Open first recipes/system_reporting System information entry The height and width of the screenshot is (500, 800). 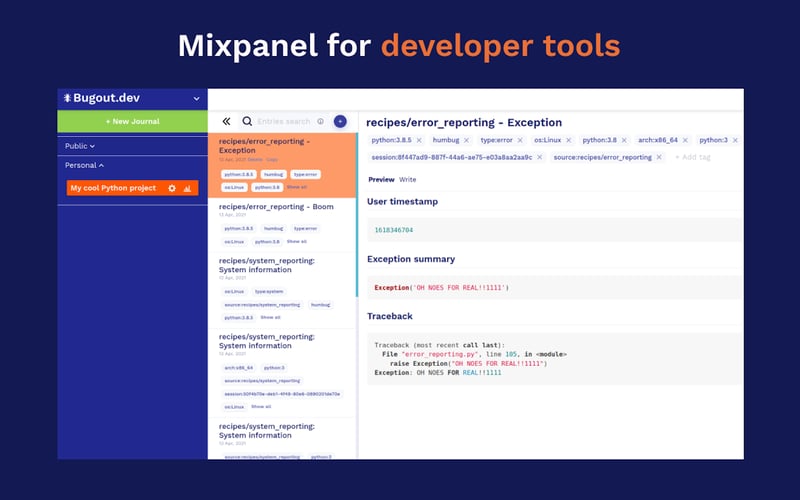coord(282,290)
